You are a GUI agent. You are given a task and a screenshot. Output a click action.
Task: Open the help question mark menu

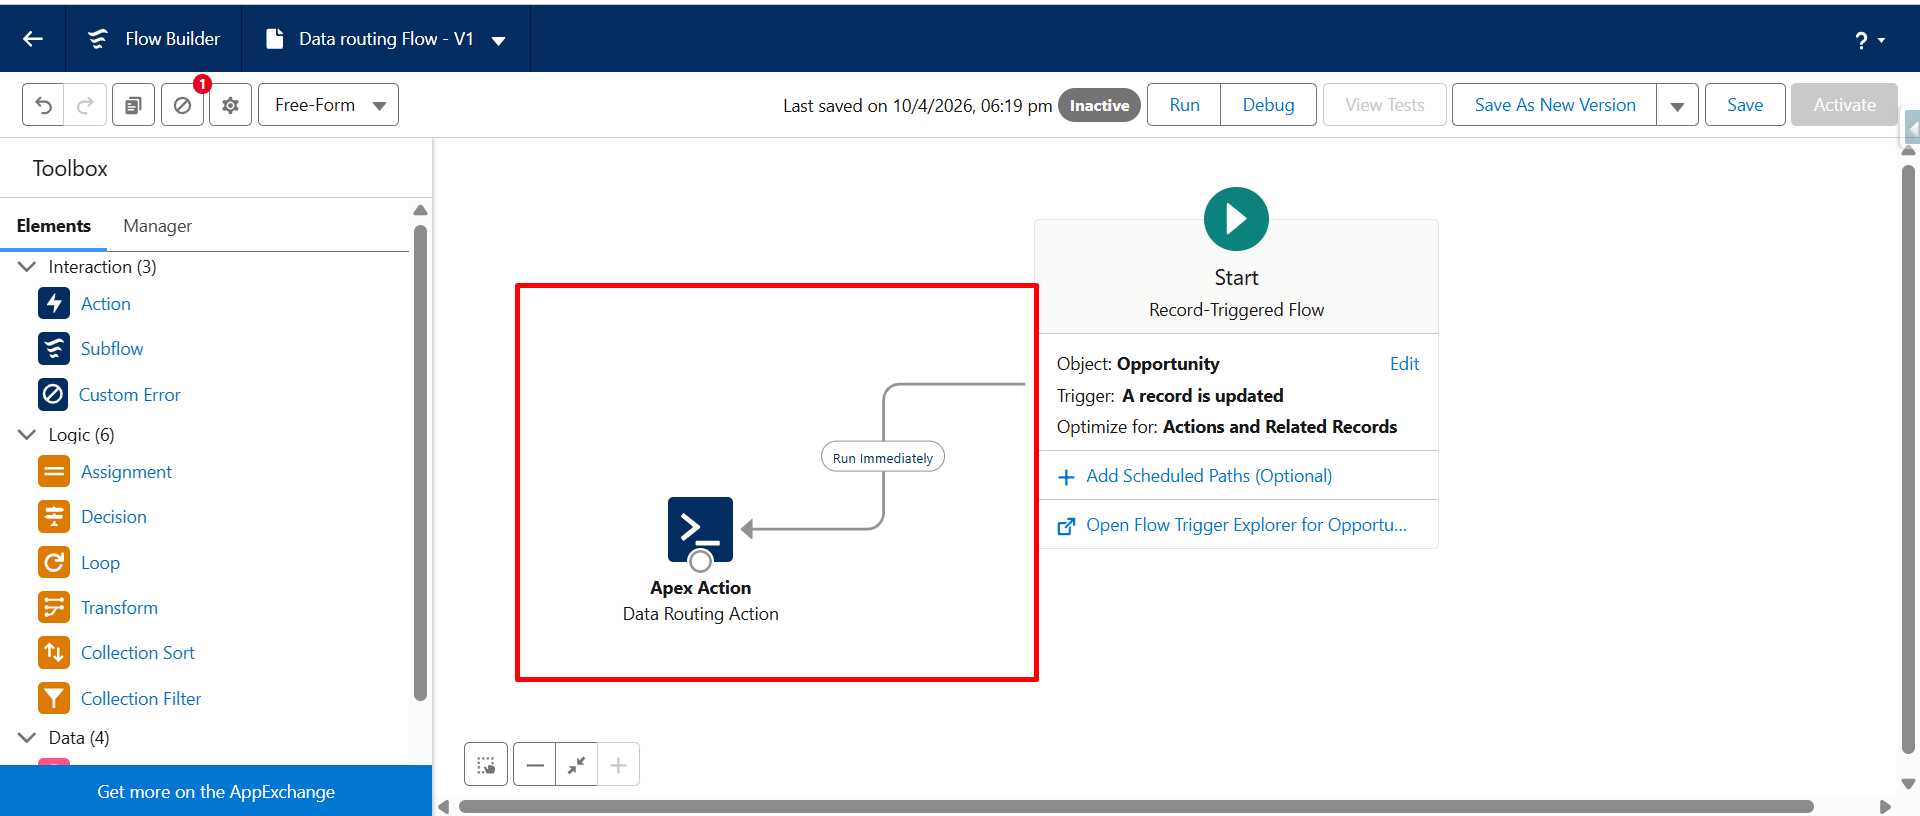click(1870, 40)
